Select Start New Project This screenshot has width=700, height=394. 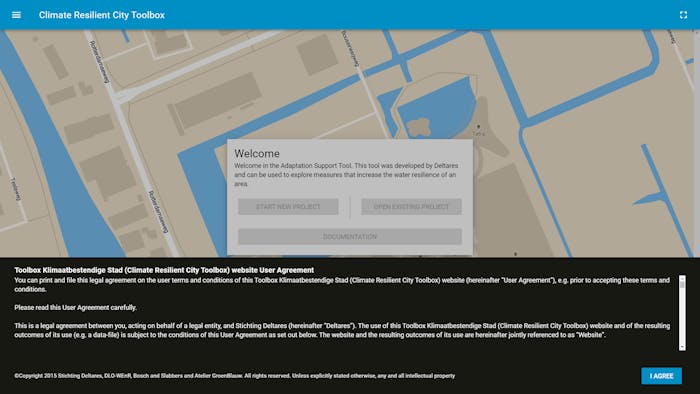tap(288, 207)
